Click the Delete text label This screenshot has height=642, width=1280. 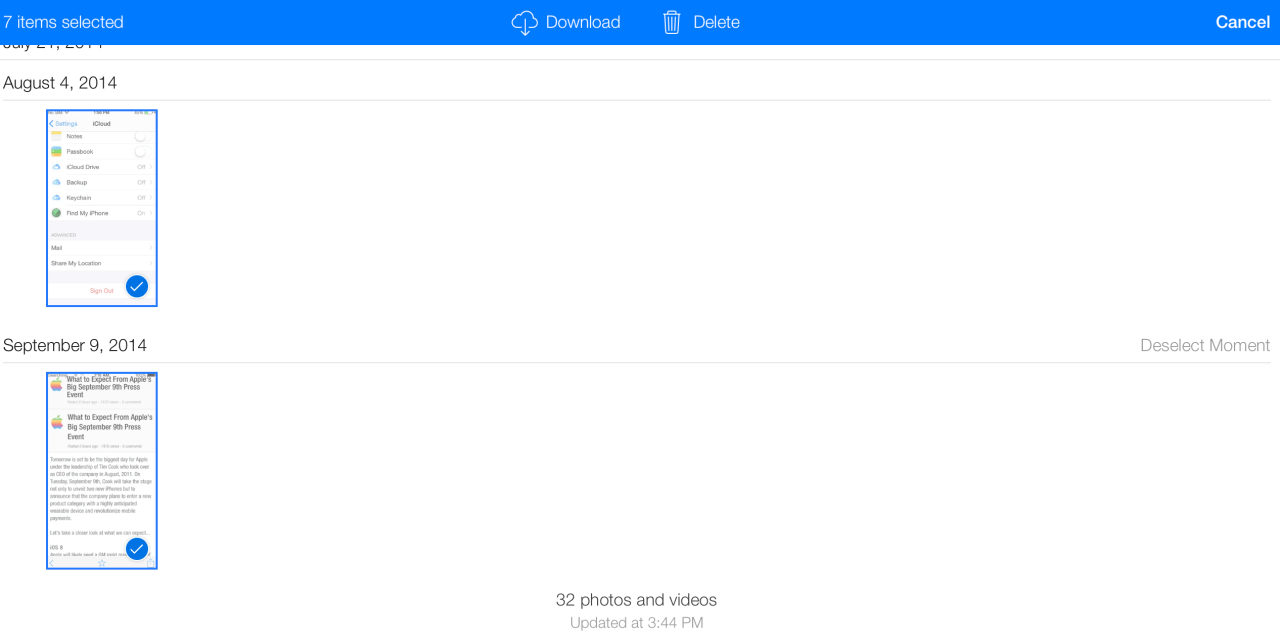(716, 22)
